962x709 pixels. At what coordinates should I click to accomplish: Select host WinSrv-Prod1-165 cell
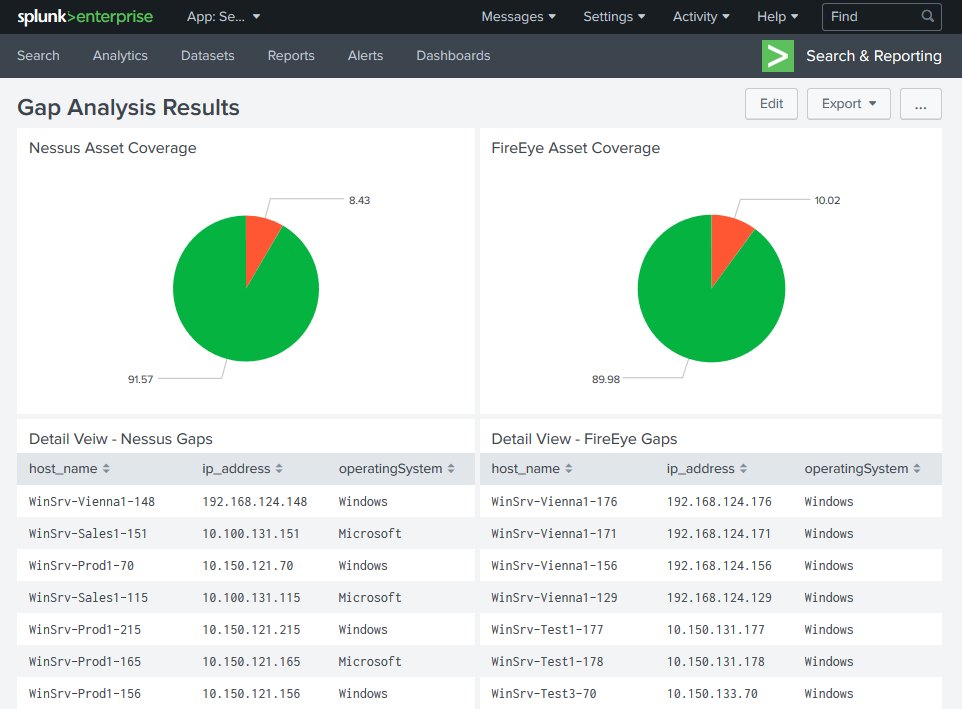click(x=85, y=661)
